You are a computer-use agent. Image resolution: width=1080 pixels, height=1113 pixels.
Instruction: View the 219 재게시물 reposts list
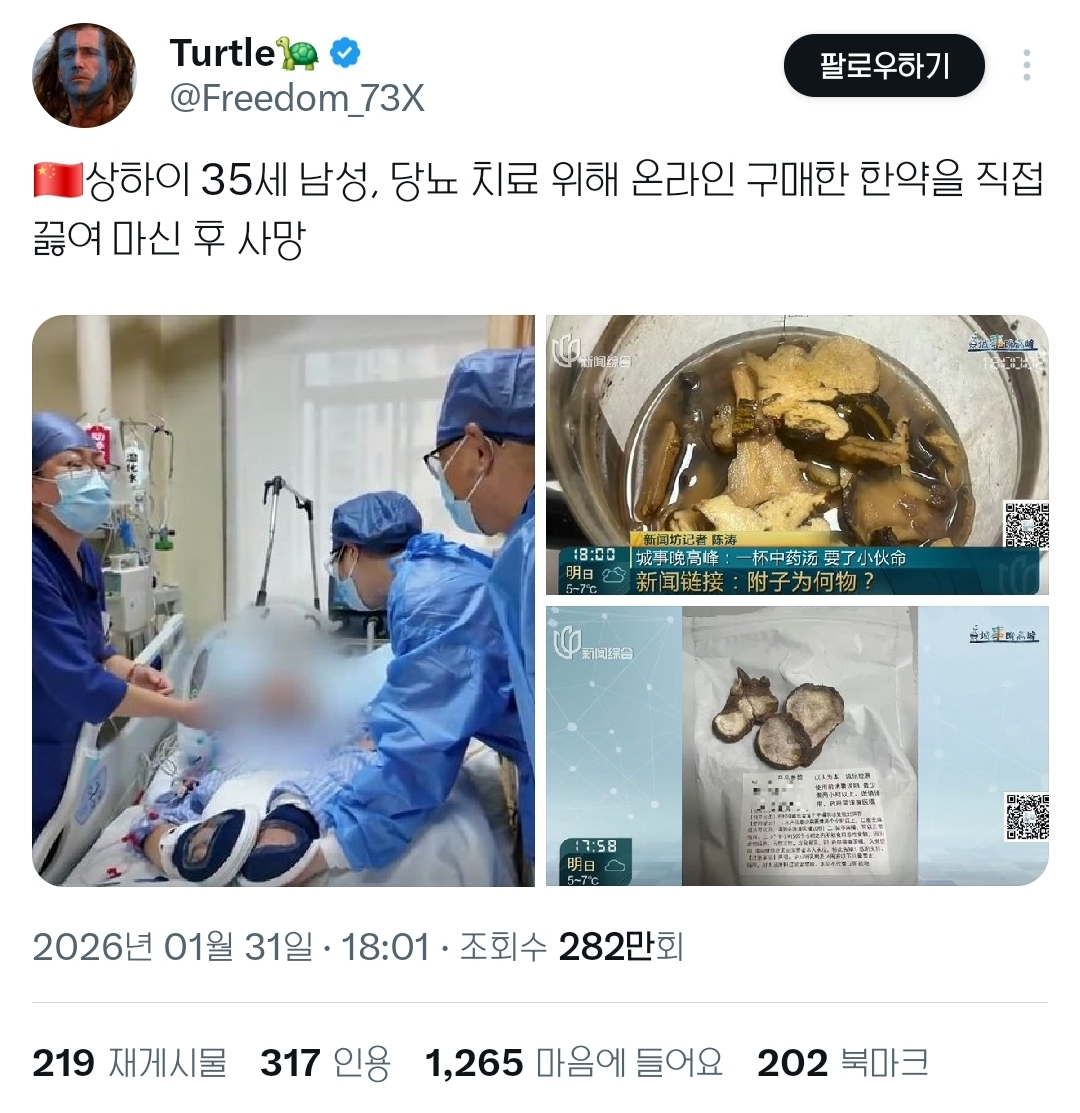tap(129, 1063)
